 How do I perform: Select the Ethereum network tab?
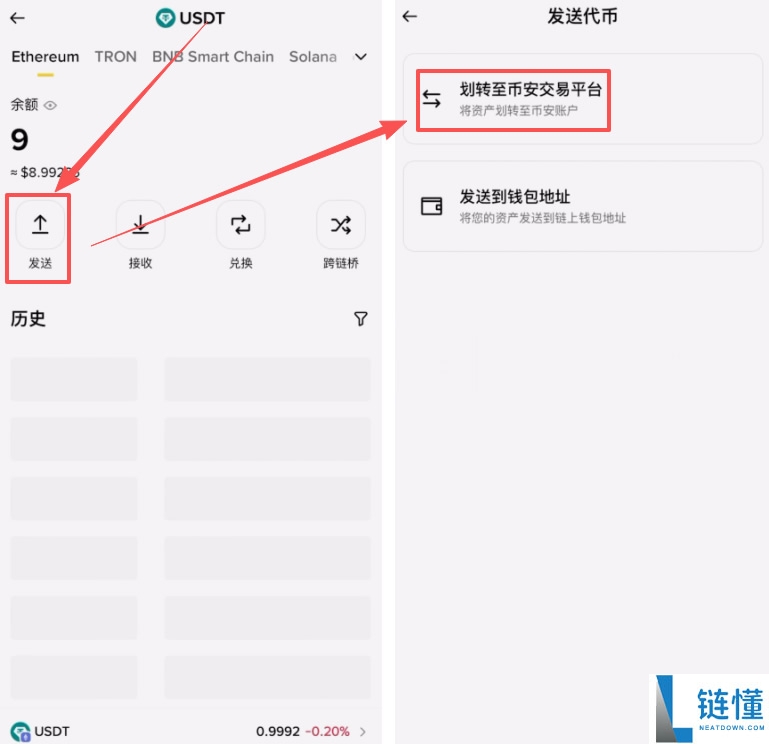pyautogui.click(x=45, y=57)
